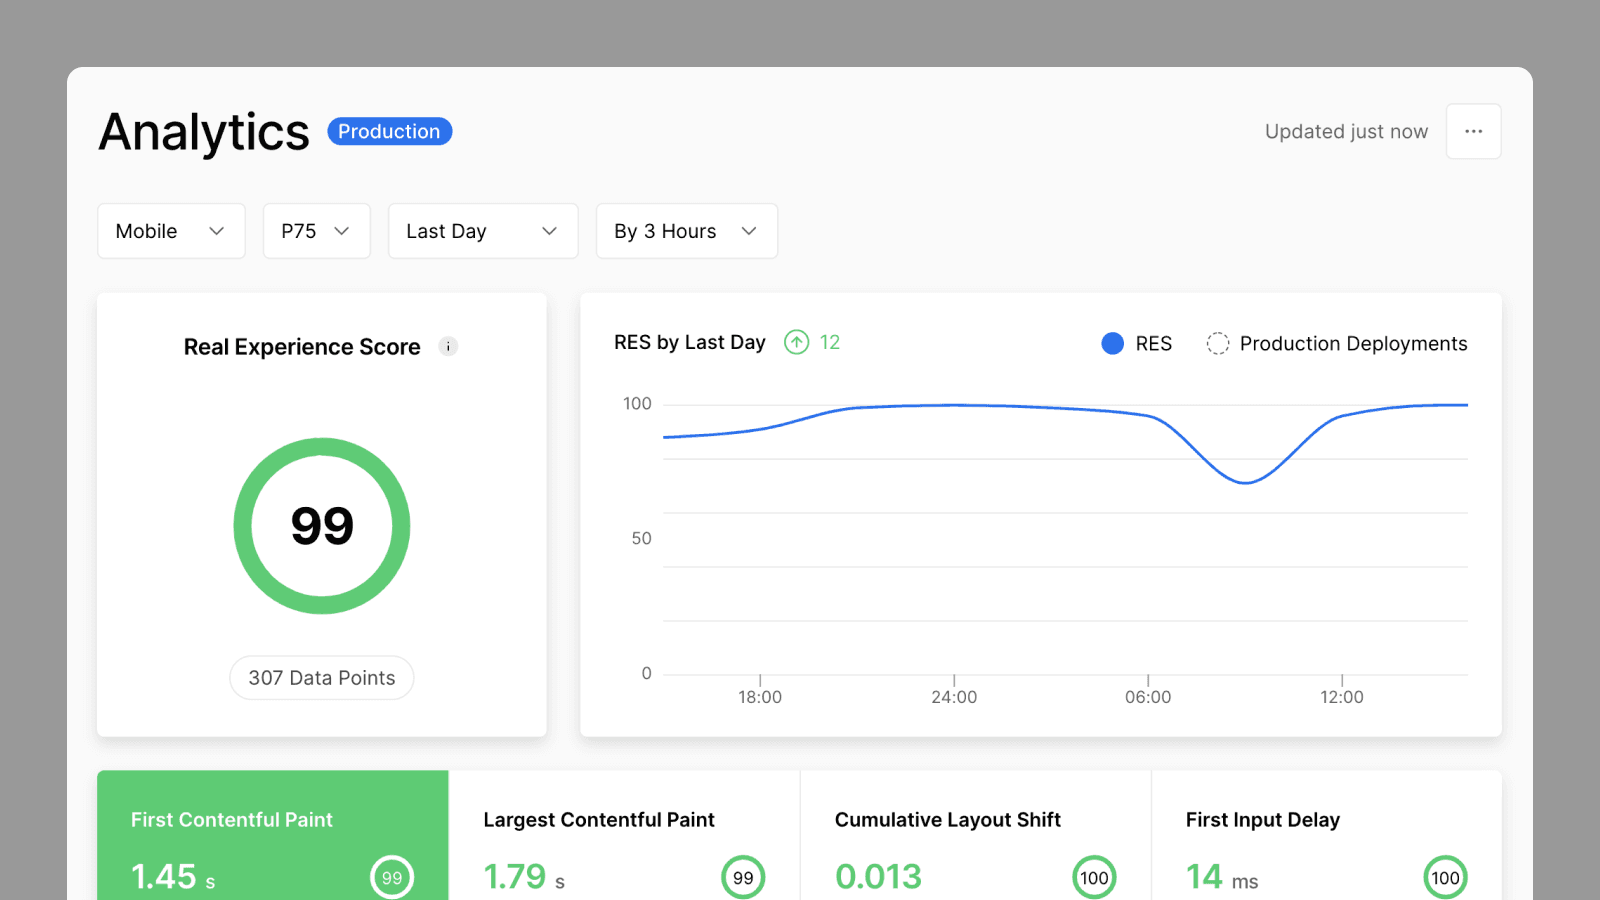The width and height of the screenshot is (1600, 900).
Task: Click the 307 Data Points button
Action: click(x=322, y=678)
